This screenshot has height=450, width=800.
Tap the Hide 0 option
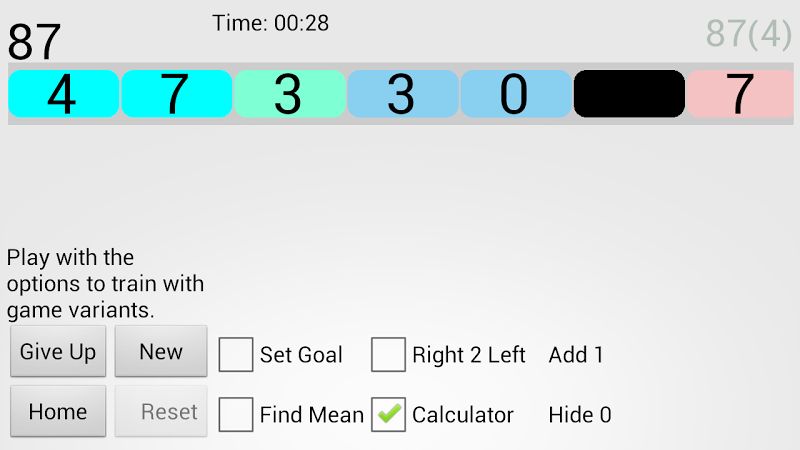click(580, 415)
